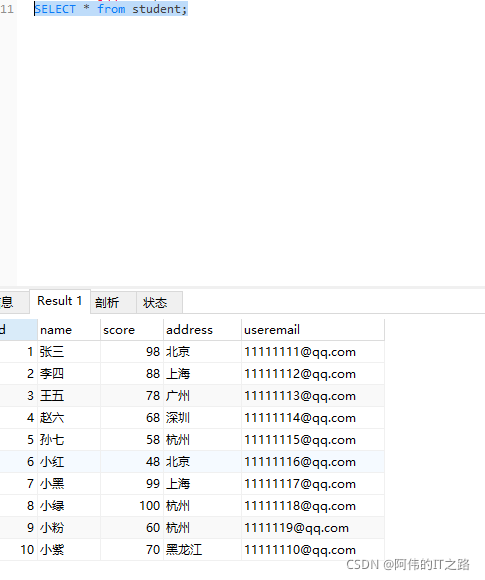Click the score cell 88
485x580 pixels.
132,374
